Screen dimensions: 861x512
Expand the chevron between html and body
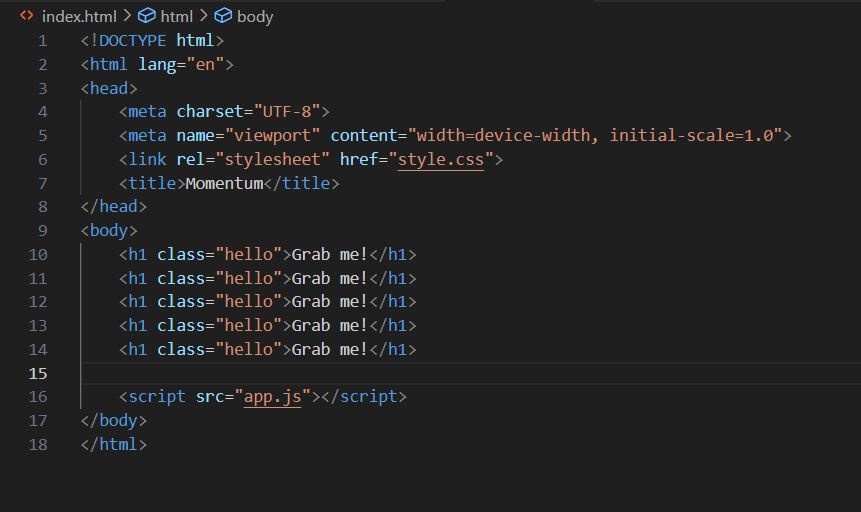(x=204, y=16)
